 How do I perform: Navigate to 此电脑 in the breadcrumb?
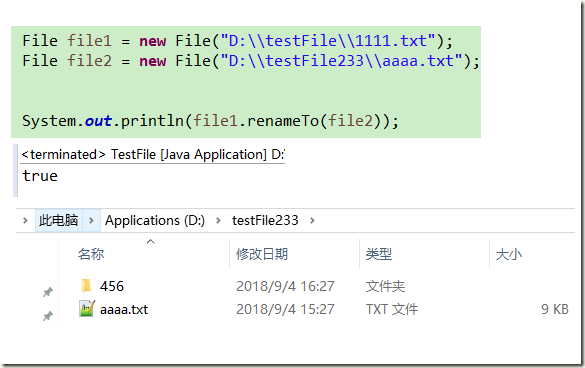[59, 221]
